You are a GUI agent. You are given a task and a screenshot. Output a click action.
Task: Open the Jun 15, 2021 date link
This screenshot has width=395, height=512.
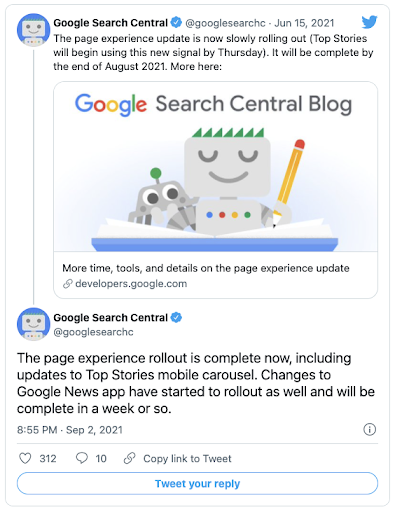tap(304, 23)
